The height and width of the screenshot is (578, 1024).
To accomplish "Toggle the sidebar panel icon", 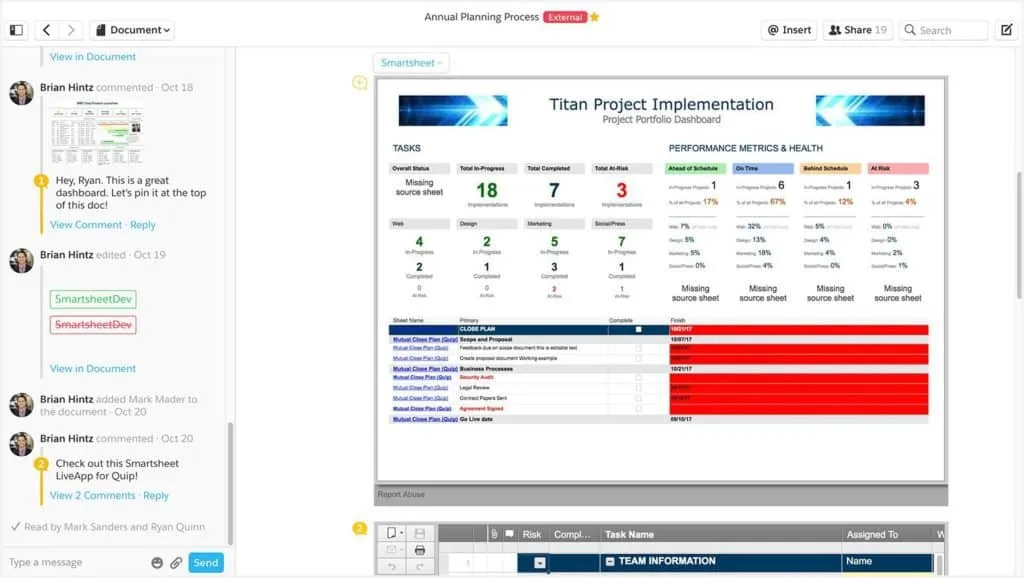I will [x=14, y=29].
